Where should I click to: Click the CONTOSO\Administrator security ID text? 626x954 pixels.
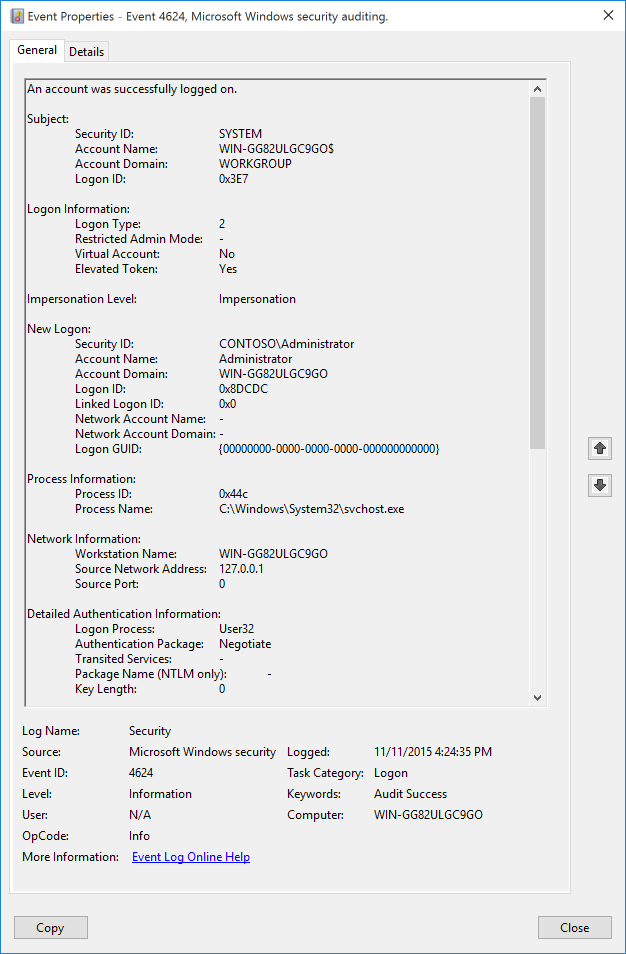click(x=286, y=344)
